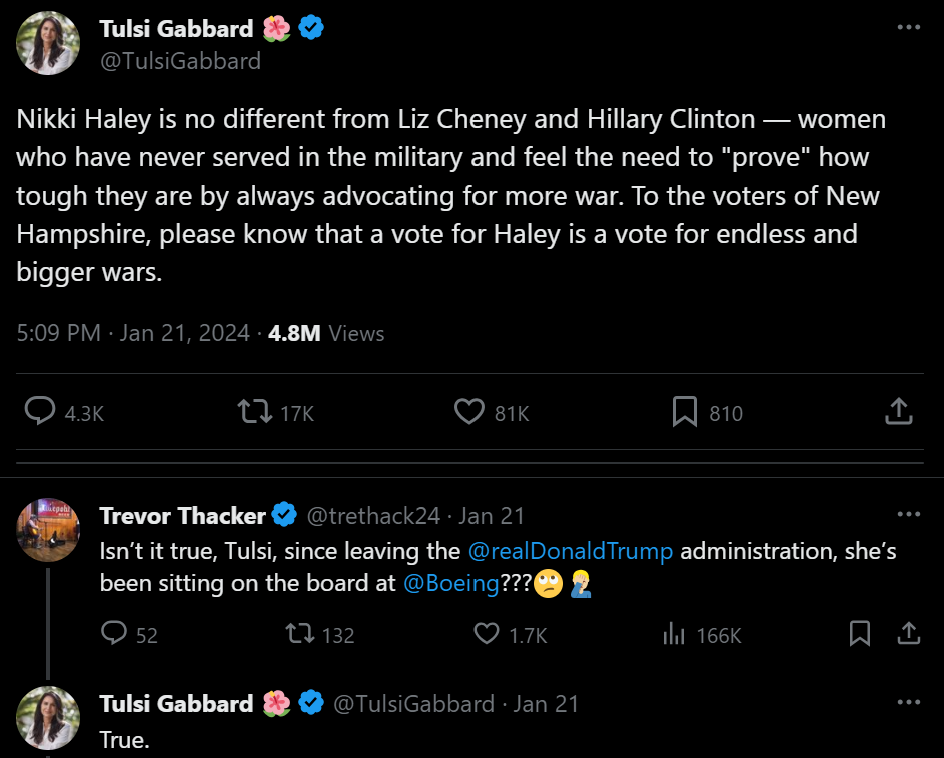
Task: Repost Trevor Thacker's reply with 132 reposts
Action: click(x=299, y=633)
